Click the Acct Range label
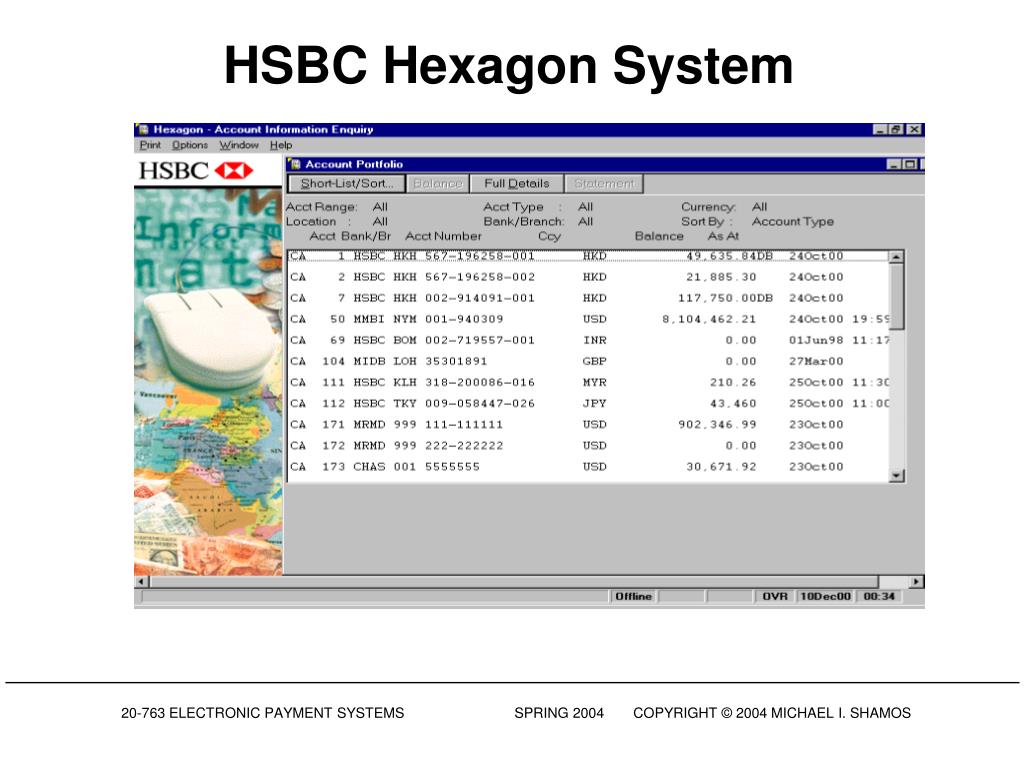Viewport: 1024px width, 768px height. pos(321,207)
